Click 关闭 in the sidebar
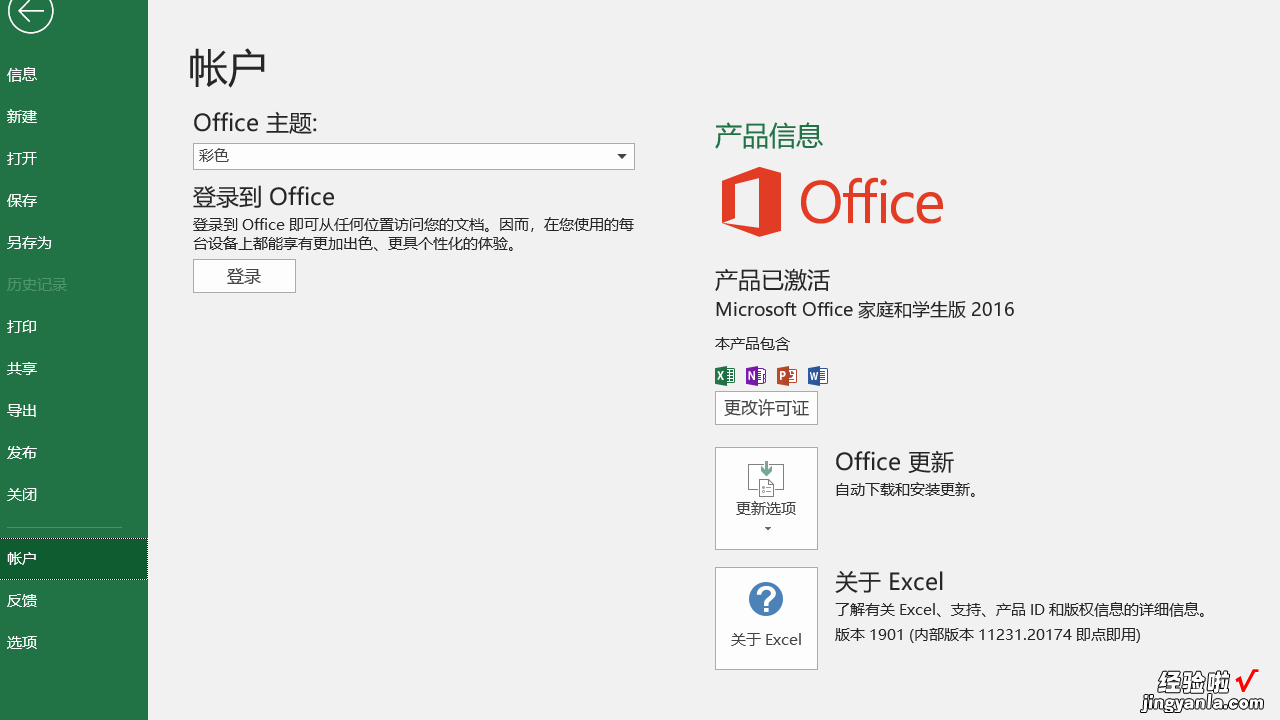Image resolution: width=1280 pixels, height=720 pixels. click(x=74, y=494)
